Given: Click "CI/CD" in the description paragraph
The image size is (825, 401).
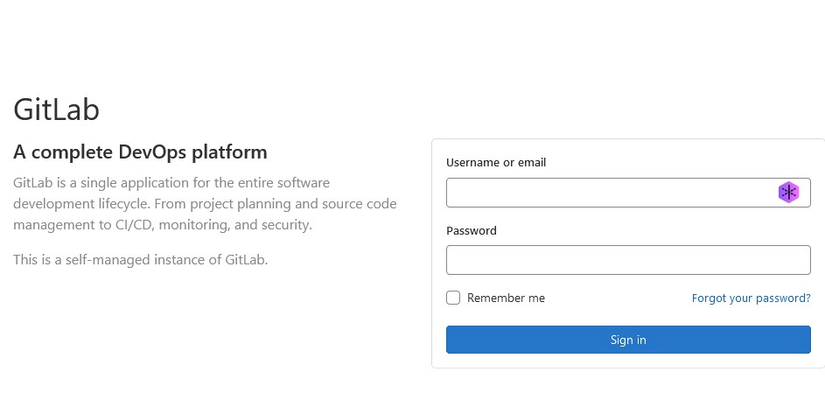Looking at the screenshot, I should [131, 225].
